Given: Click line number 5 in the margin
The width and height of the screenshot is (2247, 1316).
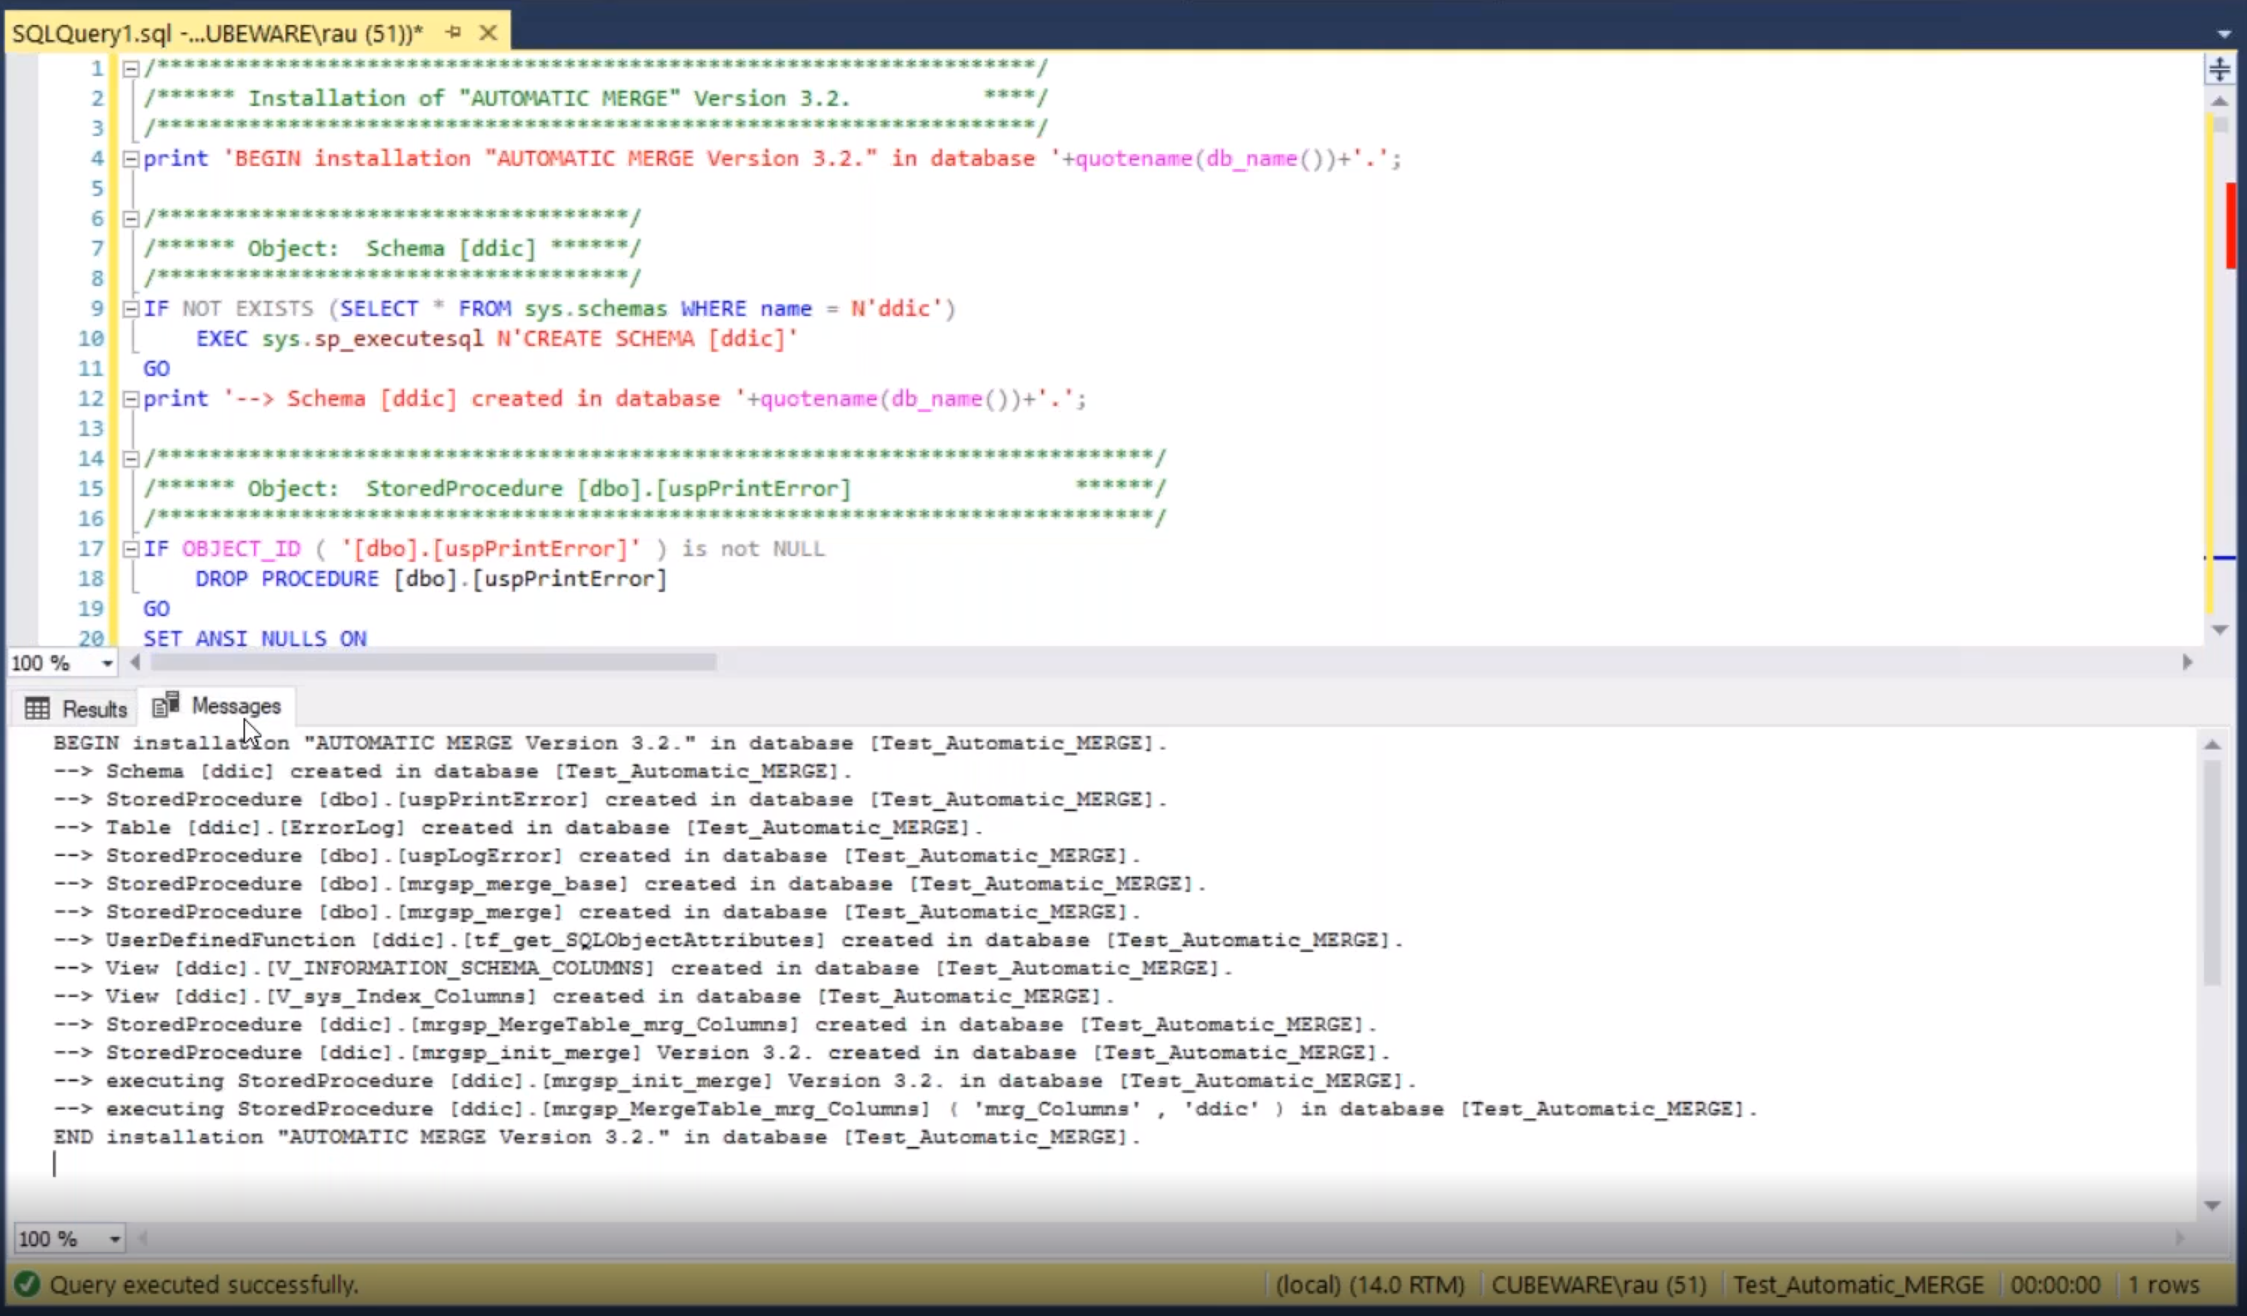Looking at the screenshot, I should (97, 189).
